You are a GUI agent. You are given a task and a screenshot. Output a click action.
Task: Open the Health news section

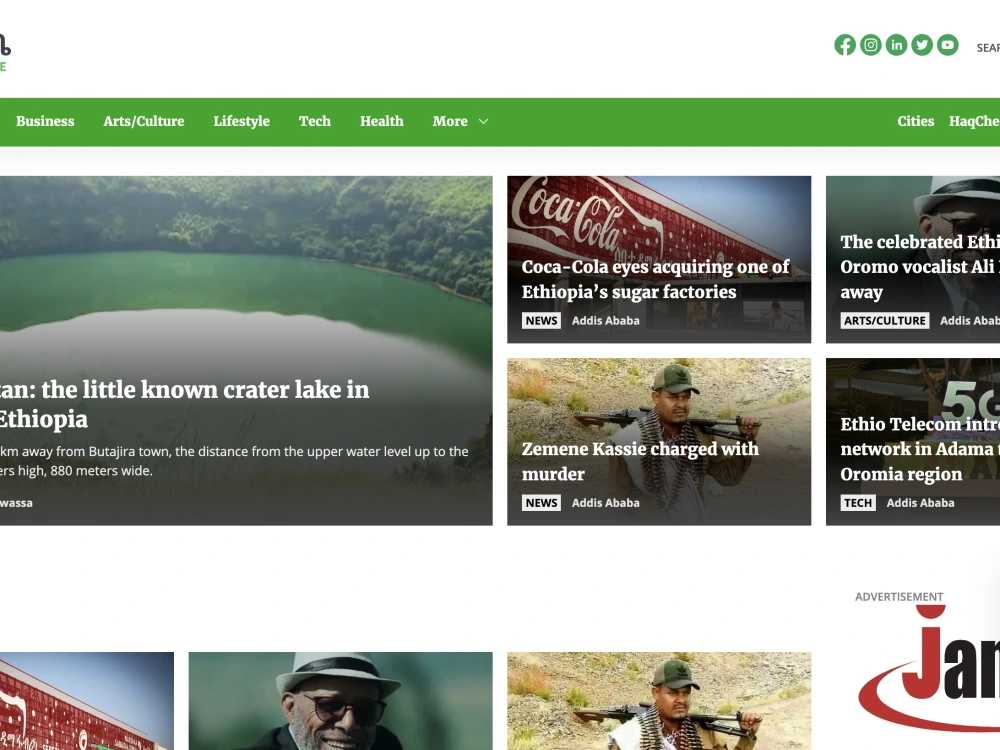(x=381, y=121)
